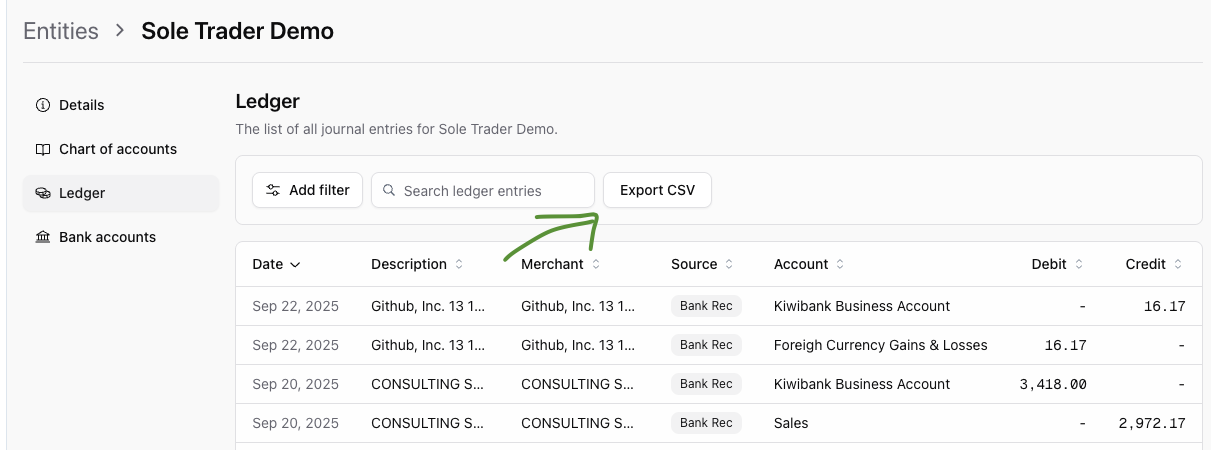Sort by Debit column arrows
1211x450 pixels.
tap(1078, 264)
